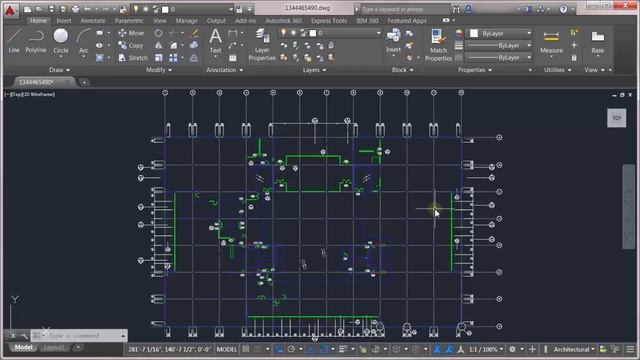The height and width of the screenshot is (360, 640).
Task: Open the layer dropdown in Layers panel
Action: tap(378, 33)
